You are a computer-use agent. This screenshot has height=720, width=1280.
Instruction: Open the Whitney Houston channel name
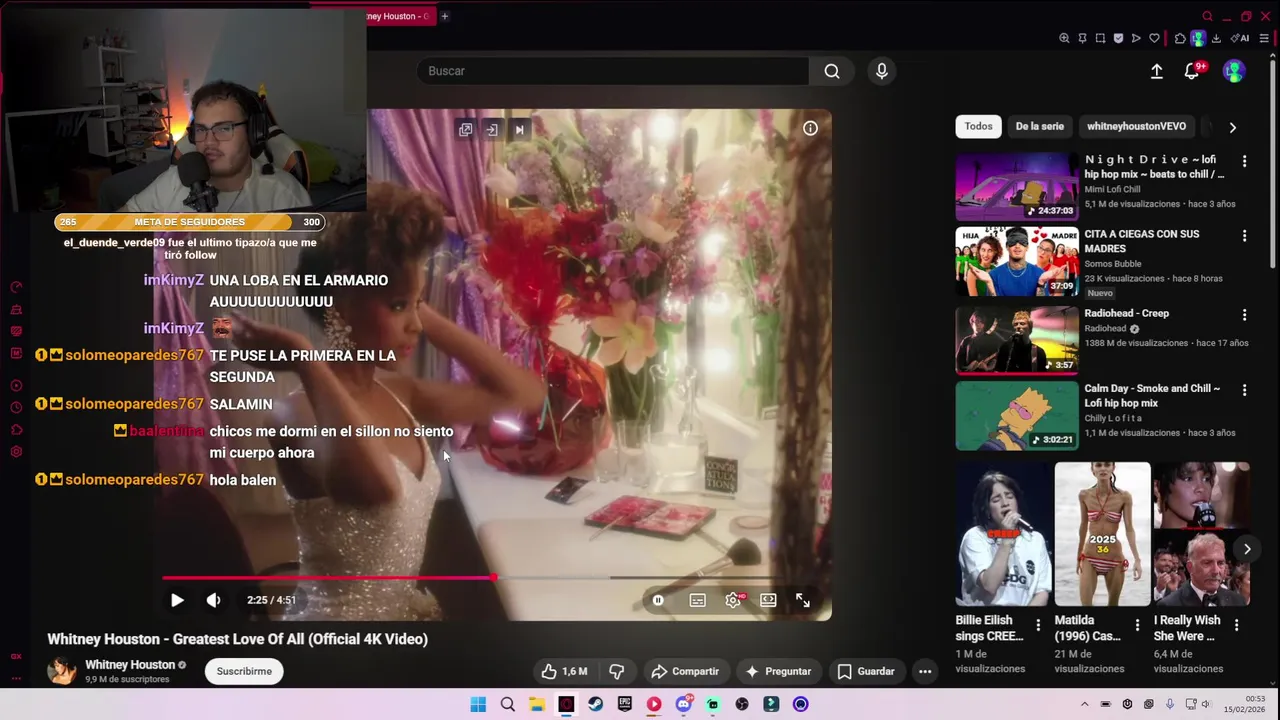coord(130,664)
